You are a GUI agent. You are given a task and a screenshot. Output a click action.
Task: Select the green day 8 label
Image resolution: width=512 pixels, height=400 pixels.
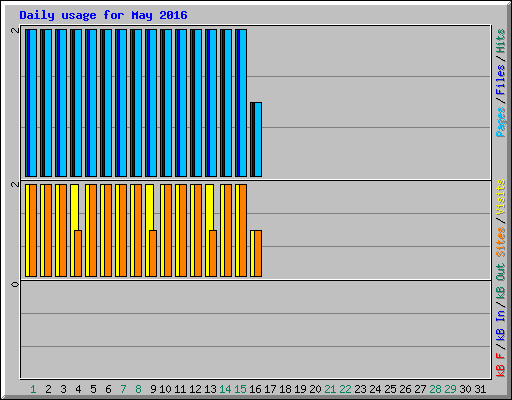click(x=138, y=389)
